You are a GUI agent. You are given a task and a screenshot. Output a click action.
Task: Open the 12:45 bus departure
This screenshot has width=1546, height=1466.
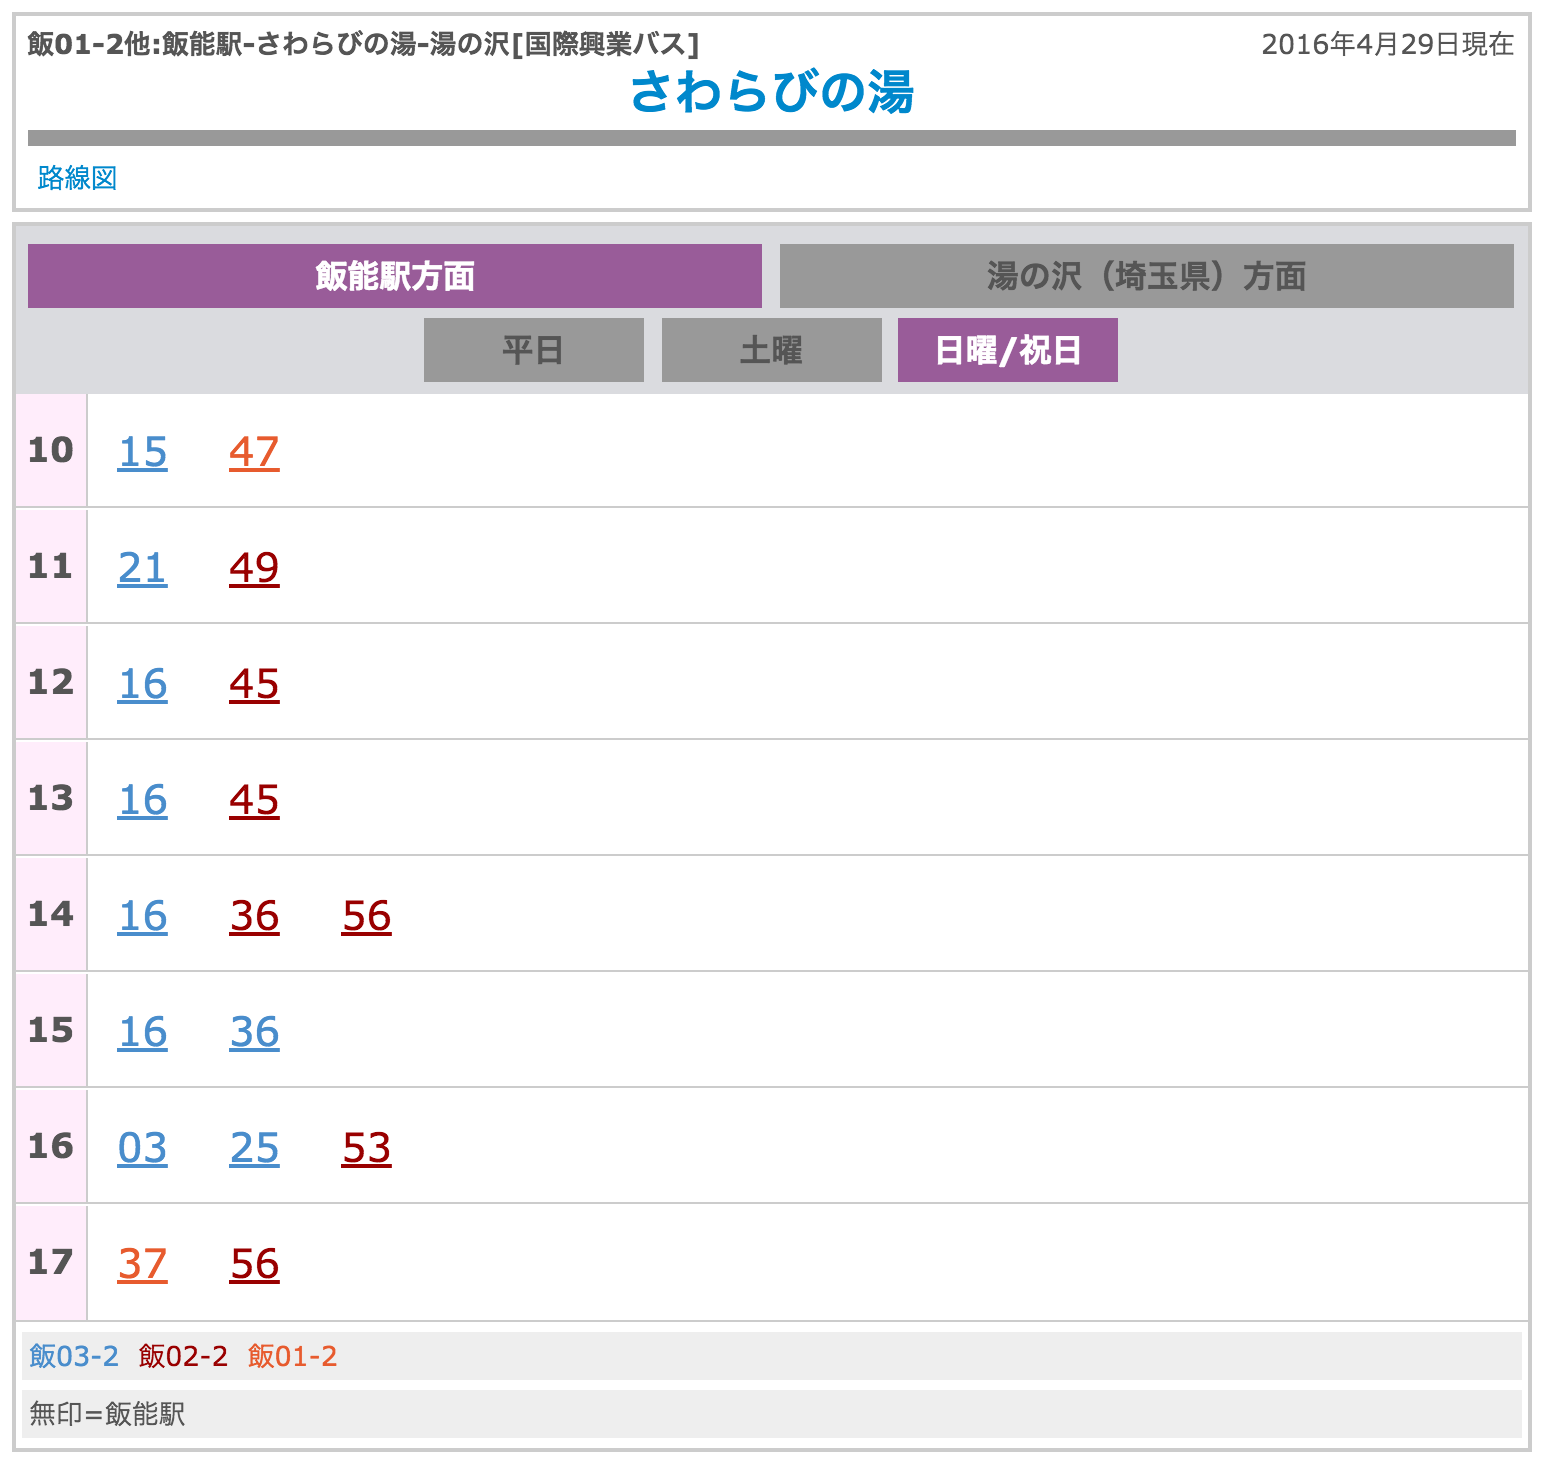[x=254, y=684]
